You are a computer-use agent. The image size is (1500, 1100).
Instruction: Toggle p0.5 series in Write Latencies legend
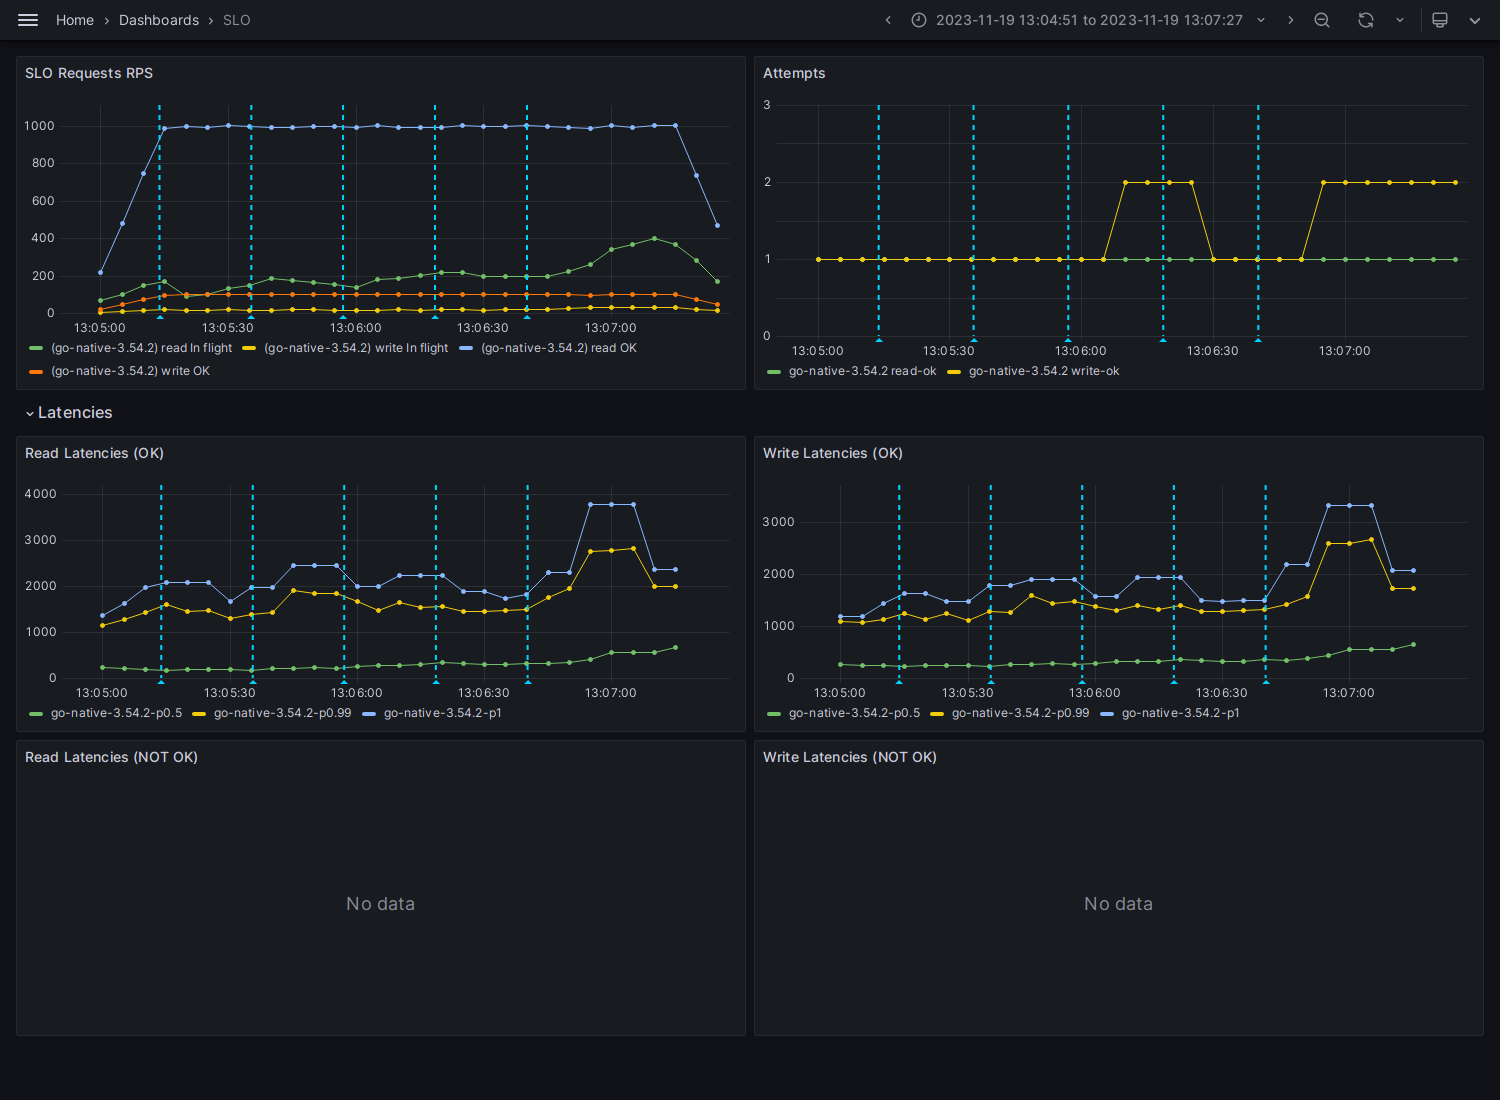pos(854,713)
